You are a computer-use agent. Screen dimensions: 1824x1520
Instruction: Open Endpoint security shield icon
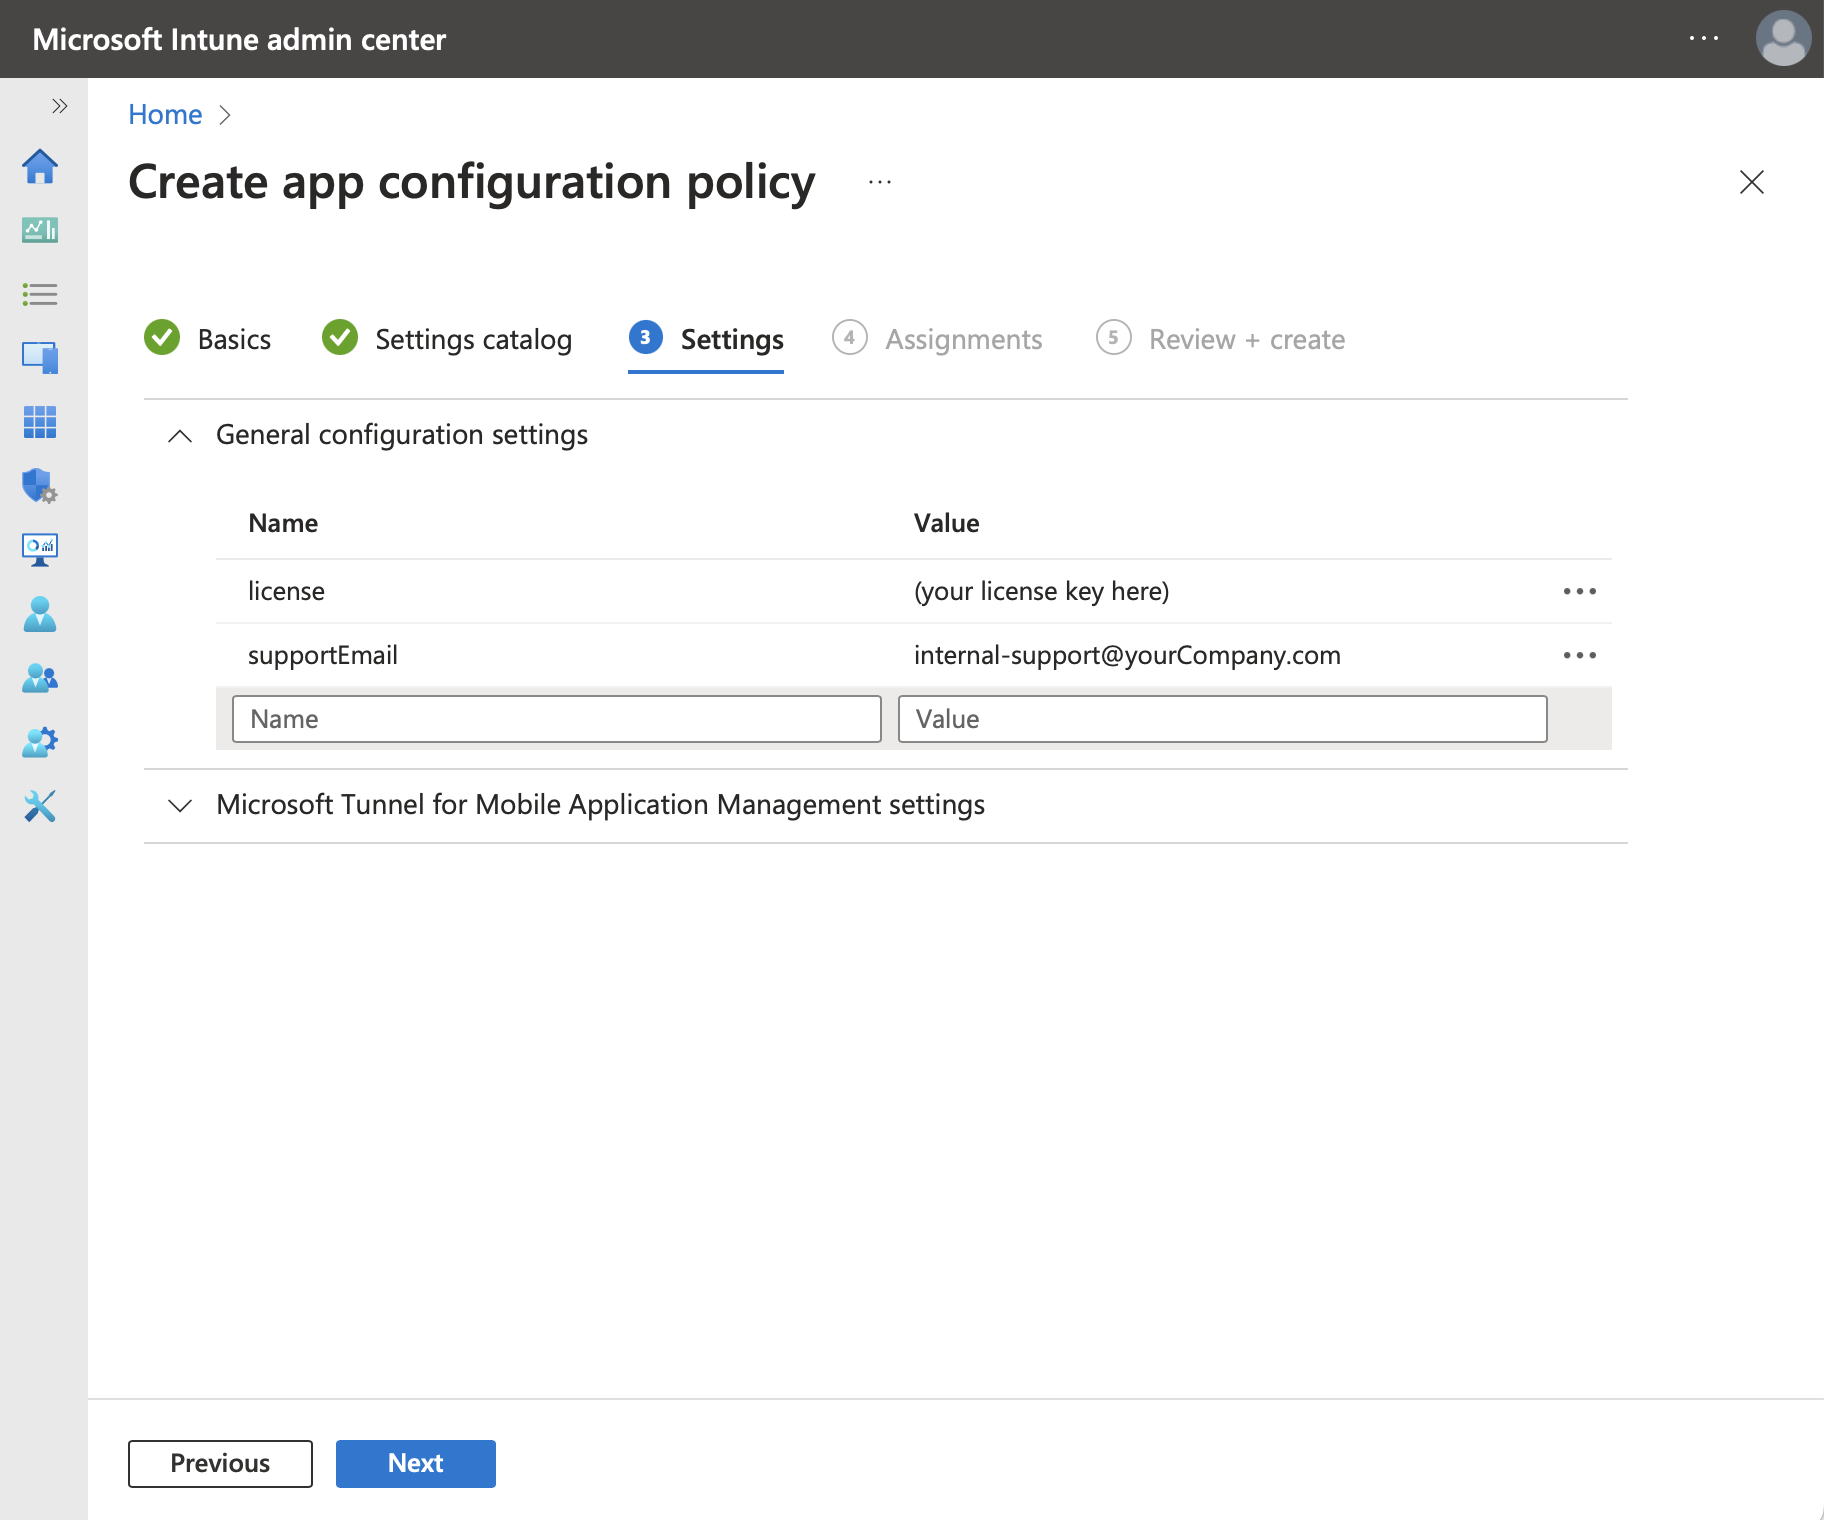[40, 486]
